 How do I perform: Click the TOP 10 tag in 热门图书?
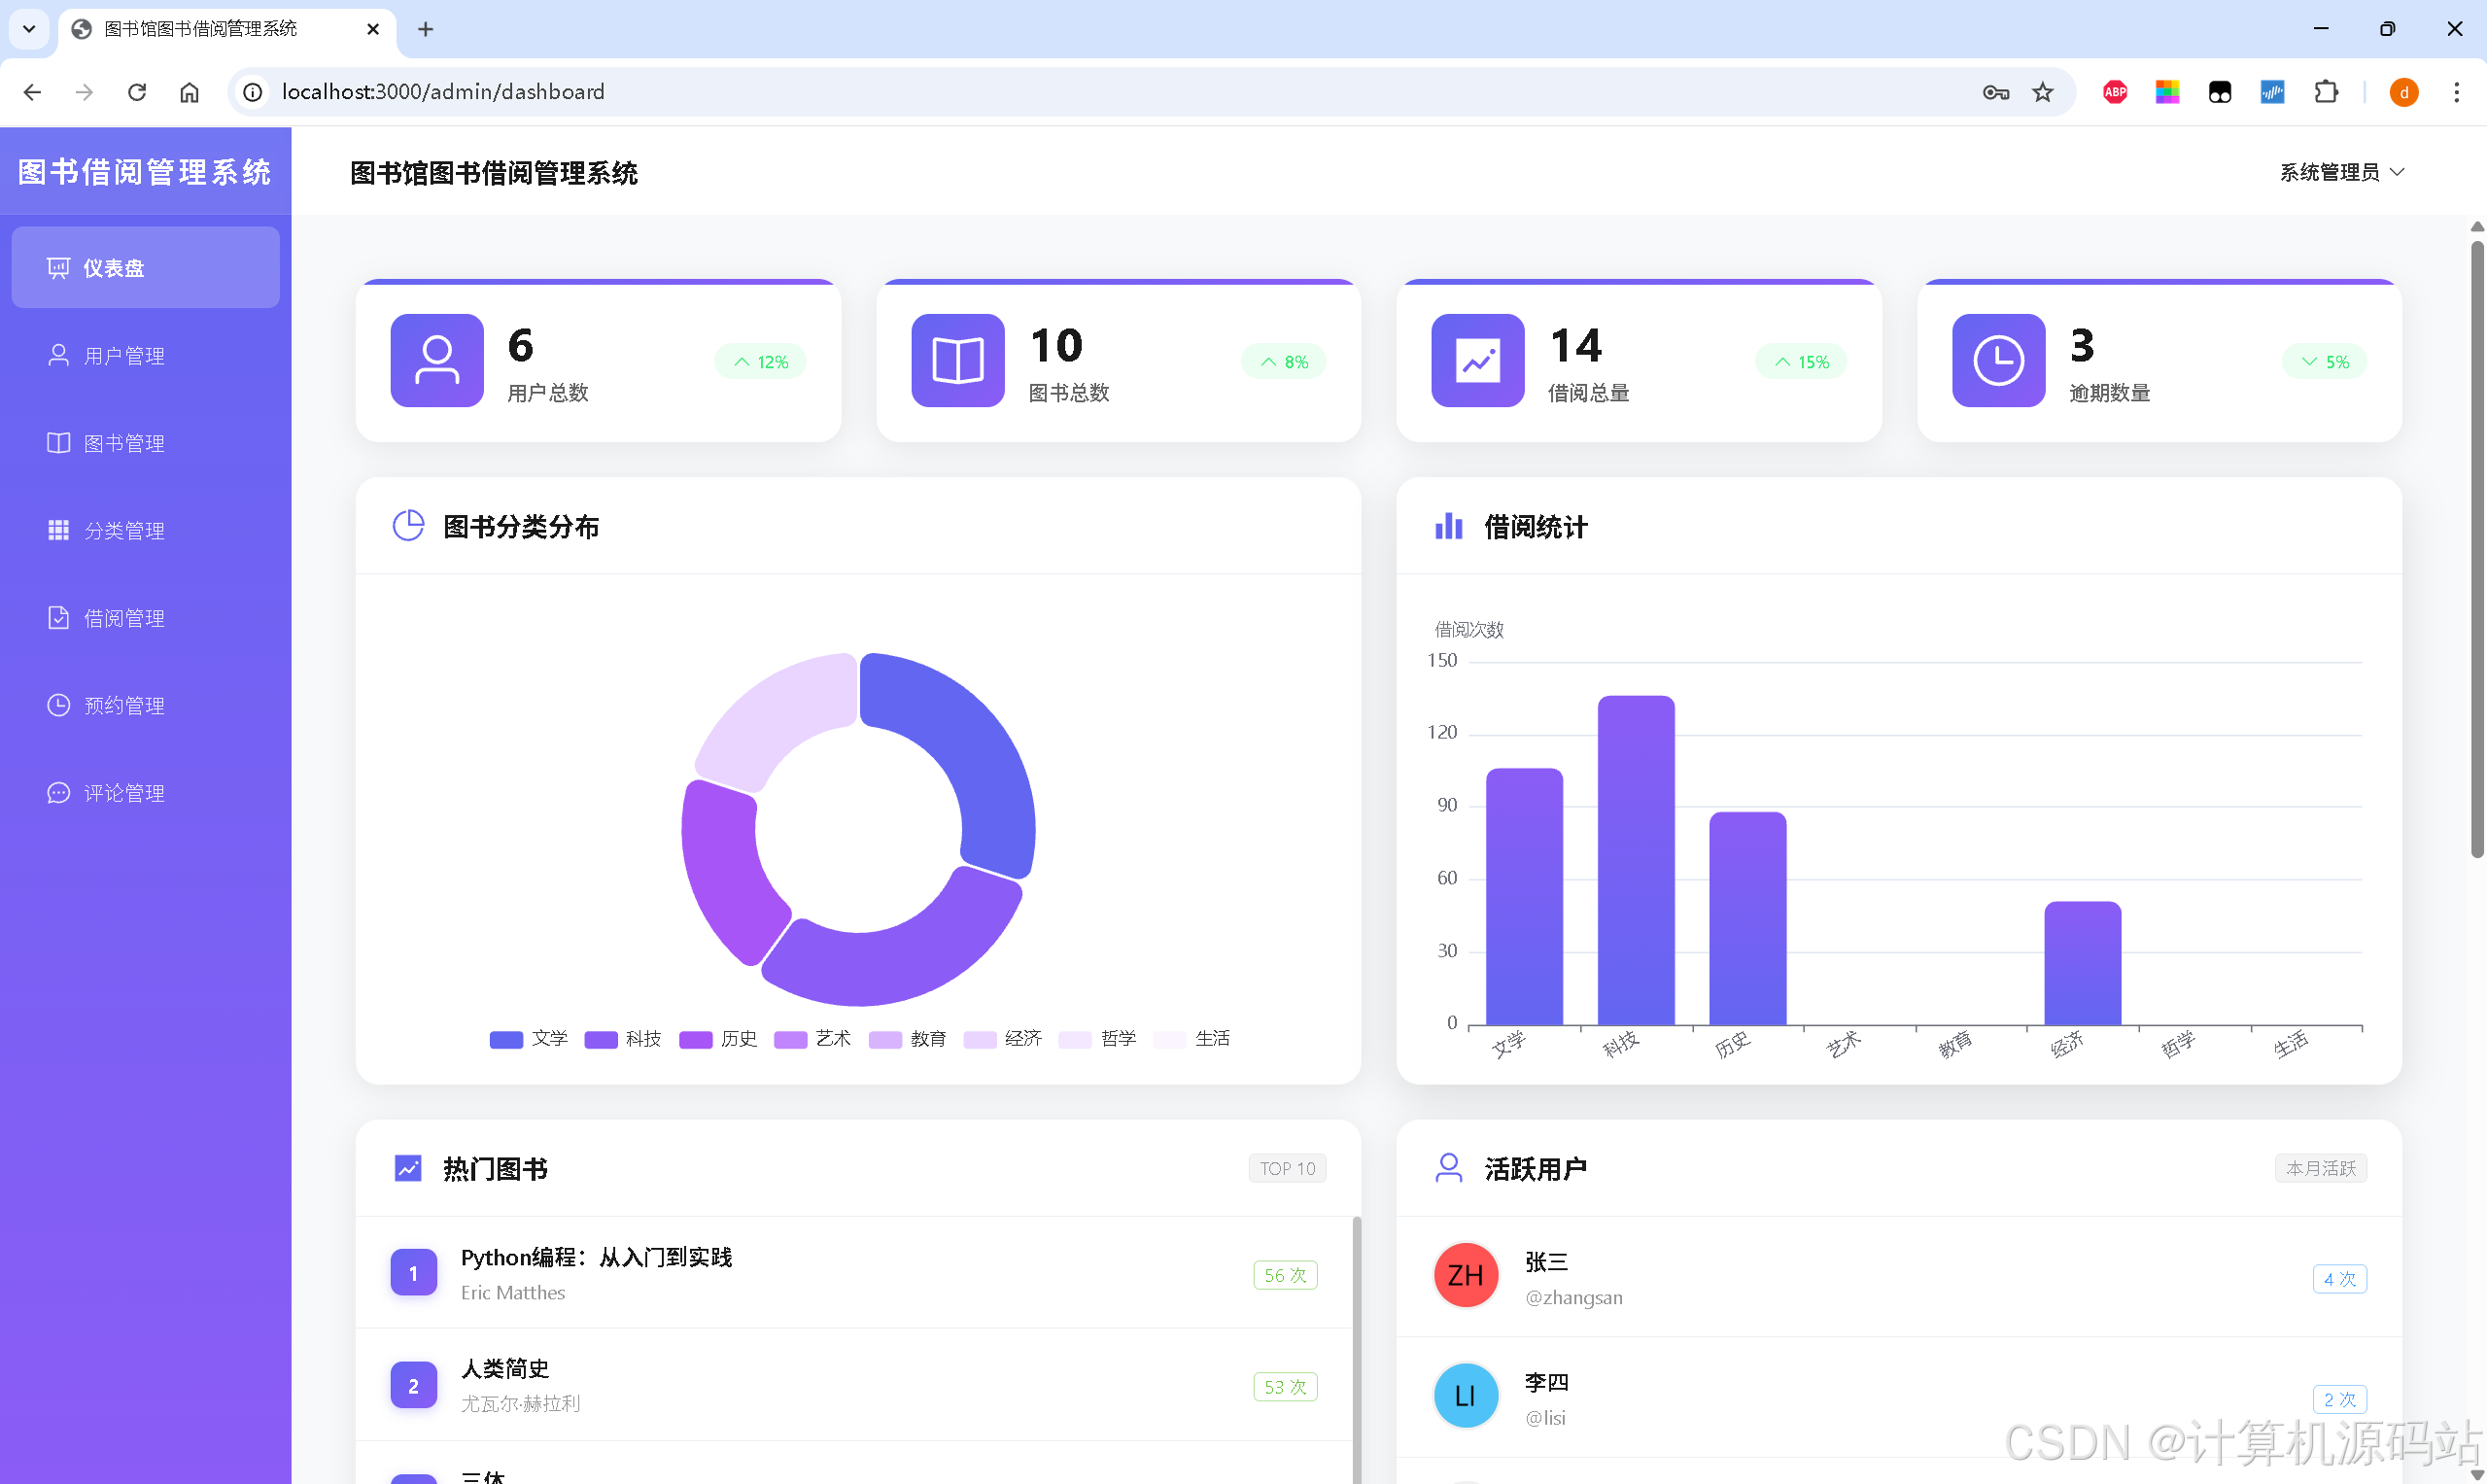point(1287,1168)
